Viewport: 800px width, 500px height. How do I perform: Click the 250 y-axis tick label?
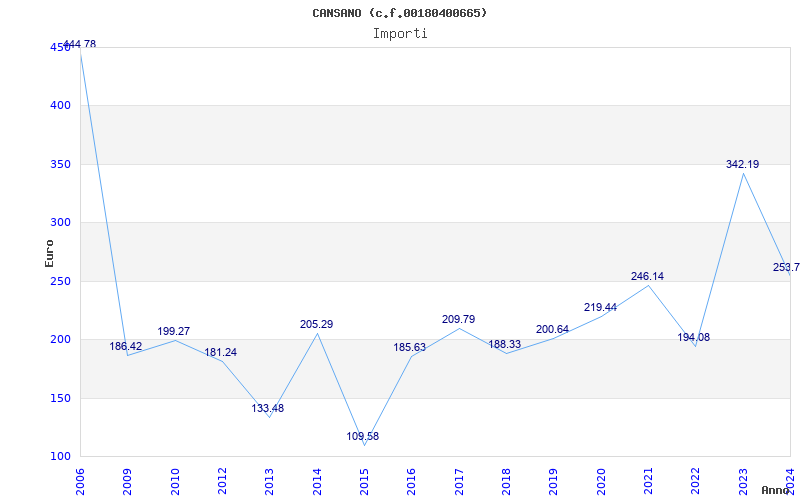[60, 282]
